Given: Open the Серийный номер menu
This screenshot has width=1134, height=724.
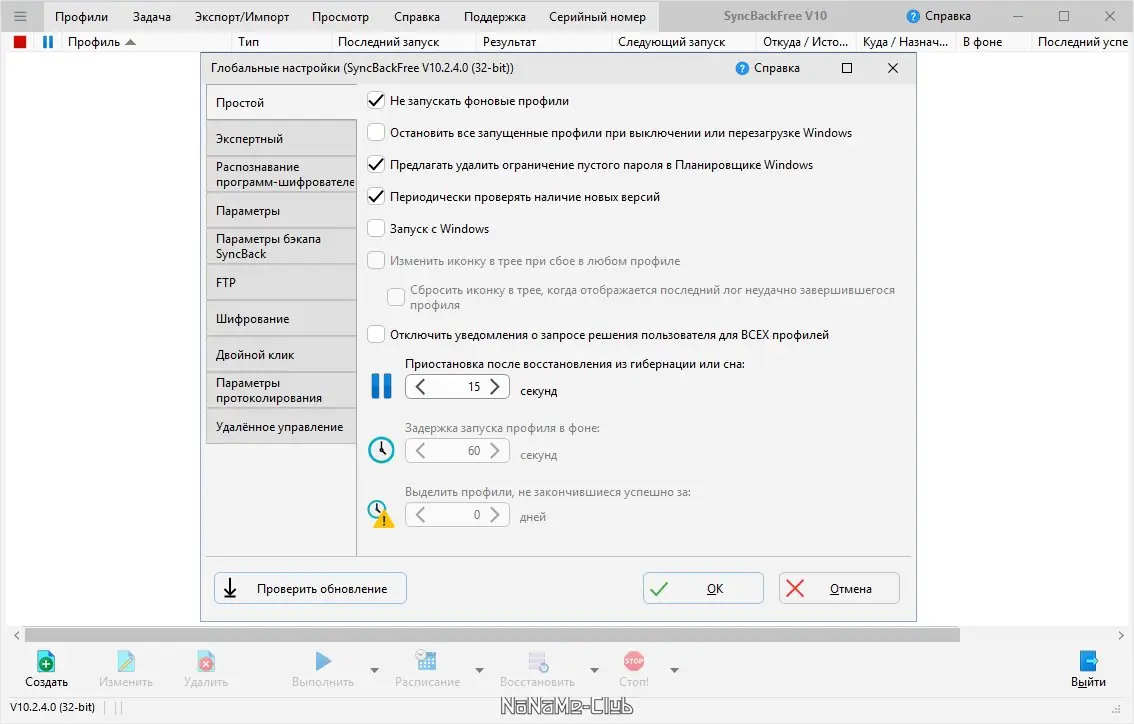Looking at the screenshot, I should (597, 17).
